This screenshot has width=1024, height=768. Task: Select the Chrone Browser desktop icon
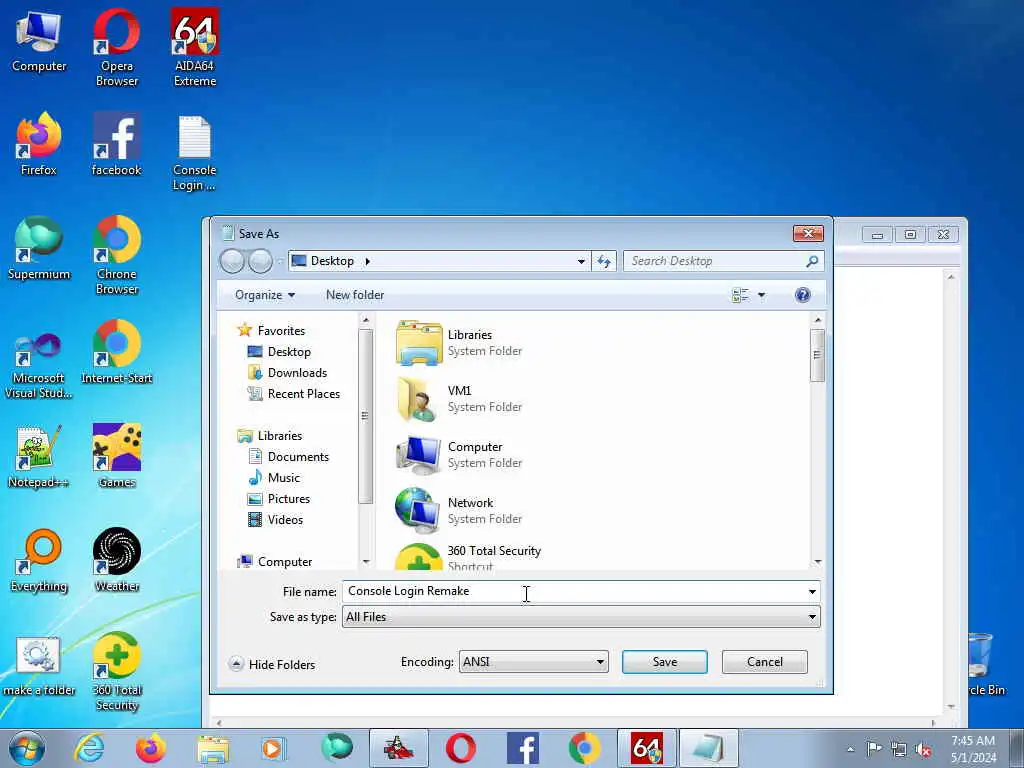[116, 256]
